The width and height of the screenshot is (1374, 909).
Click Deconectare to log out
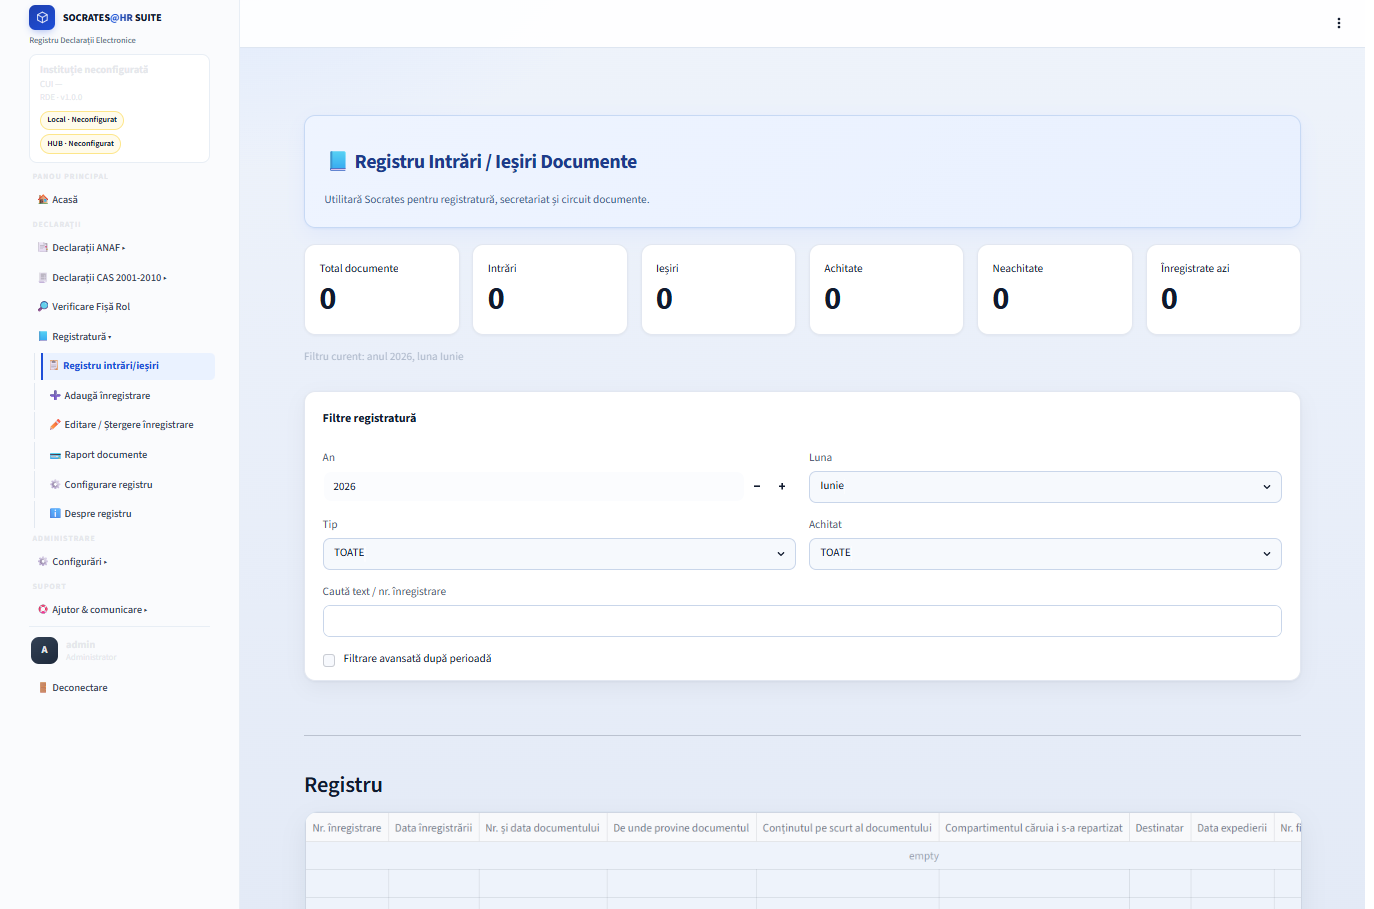pyautogui.click(x=80, y=688)
